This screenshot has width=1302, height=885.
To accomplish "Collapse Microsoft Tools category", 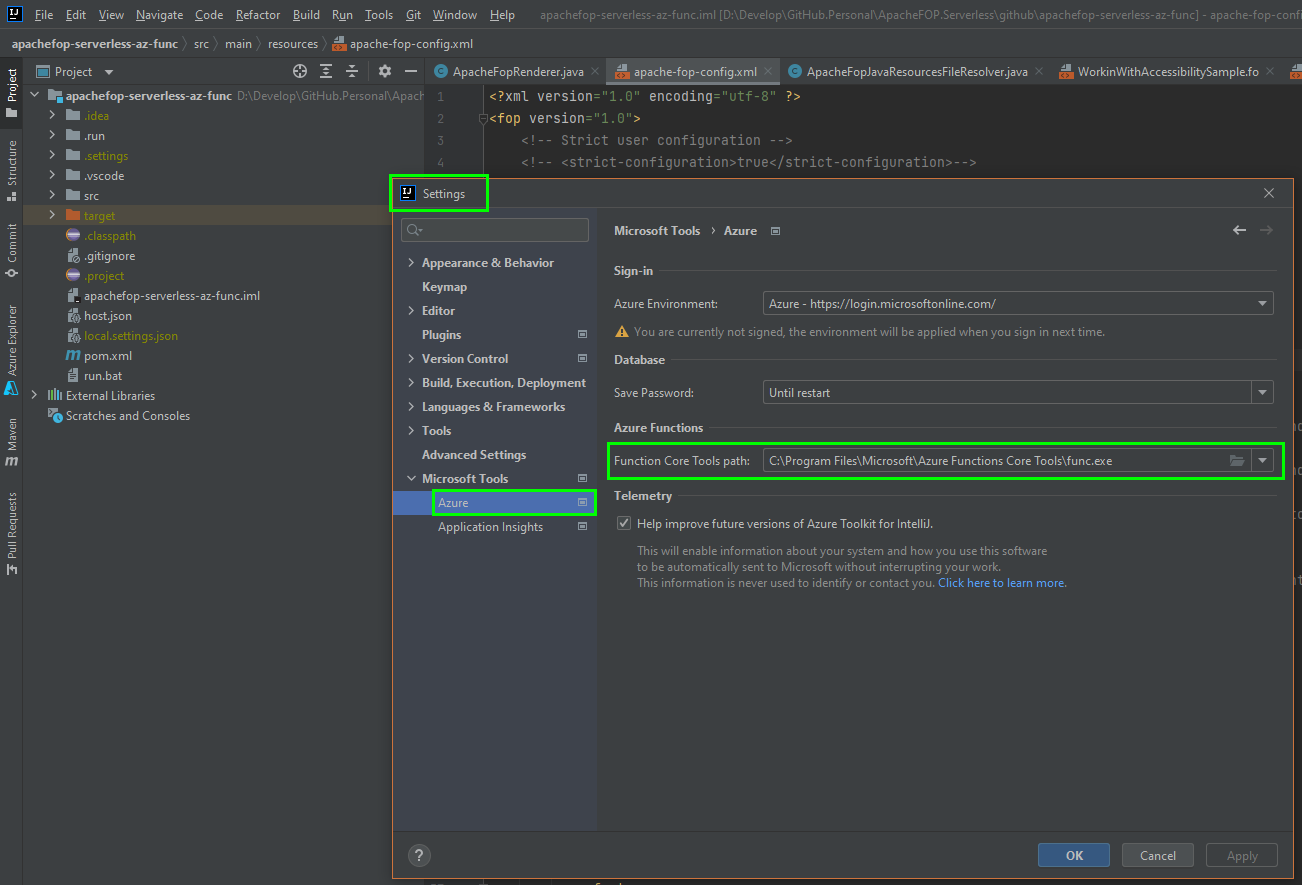I will (x=411, y=479).
